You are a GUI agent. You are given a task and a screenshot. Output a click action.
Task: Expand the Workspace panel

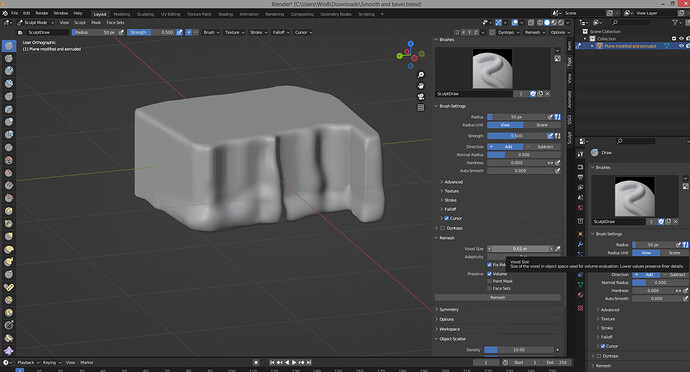(448, 329)
